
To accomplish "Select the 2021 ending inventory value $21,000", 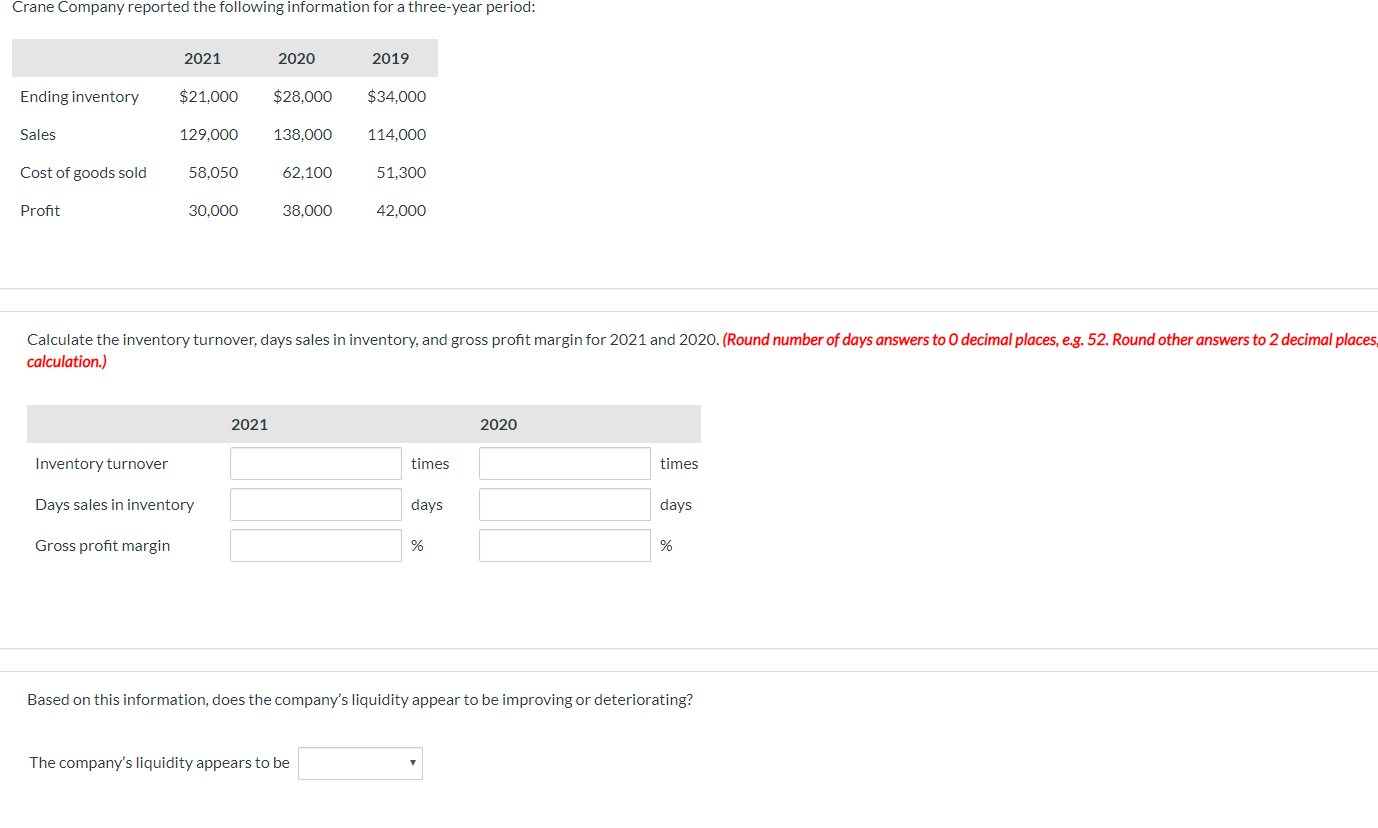I will click(x=209, y=97).
